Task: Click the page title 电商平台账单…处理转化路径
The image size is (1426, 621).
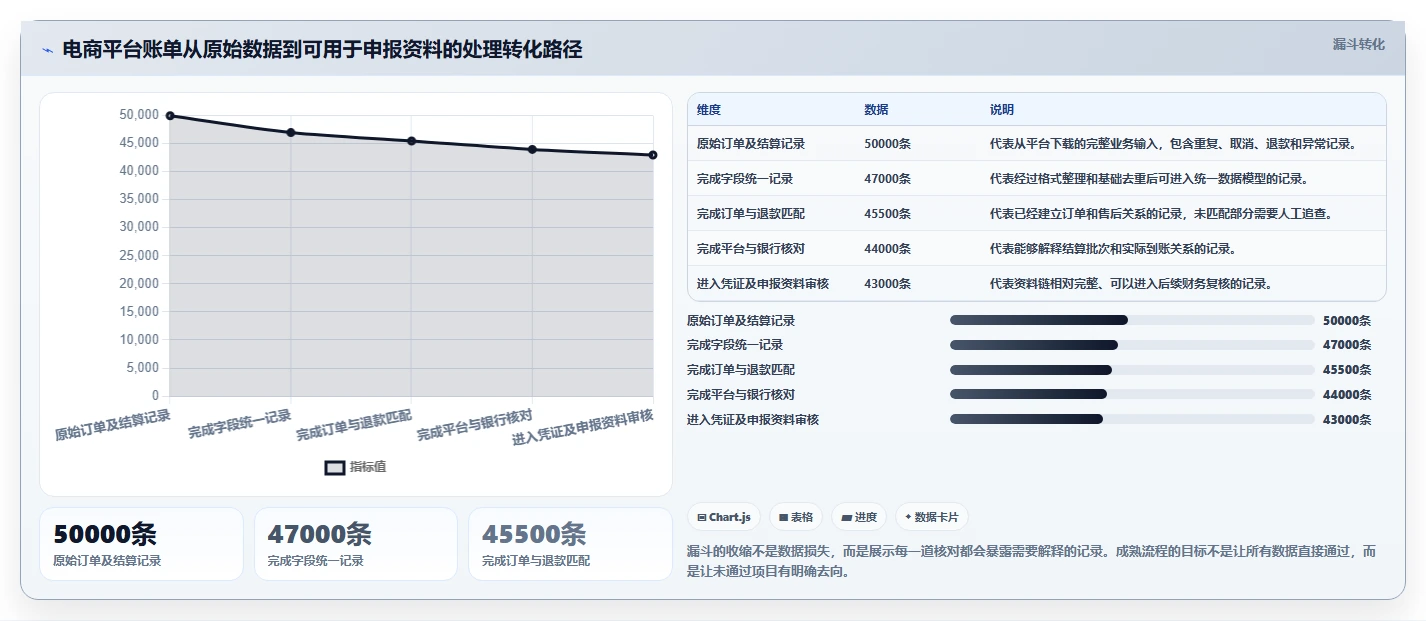Action: coord(322,50)
